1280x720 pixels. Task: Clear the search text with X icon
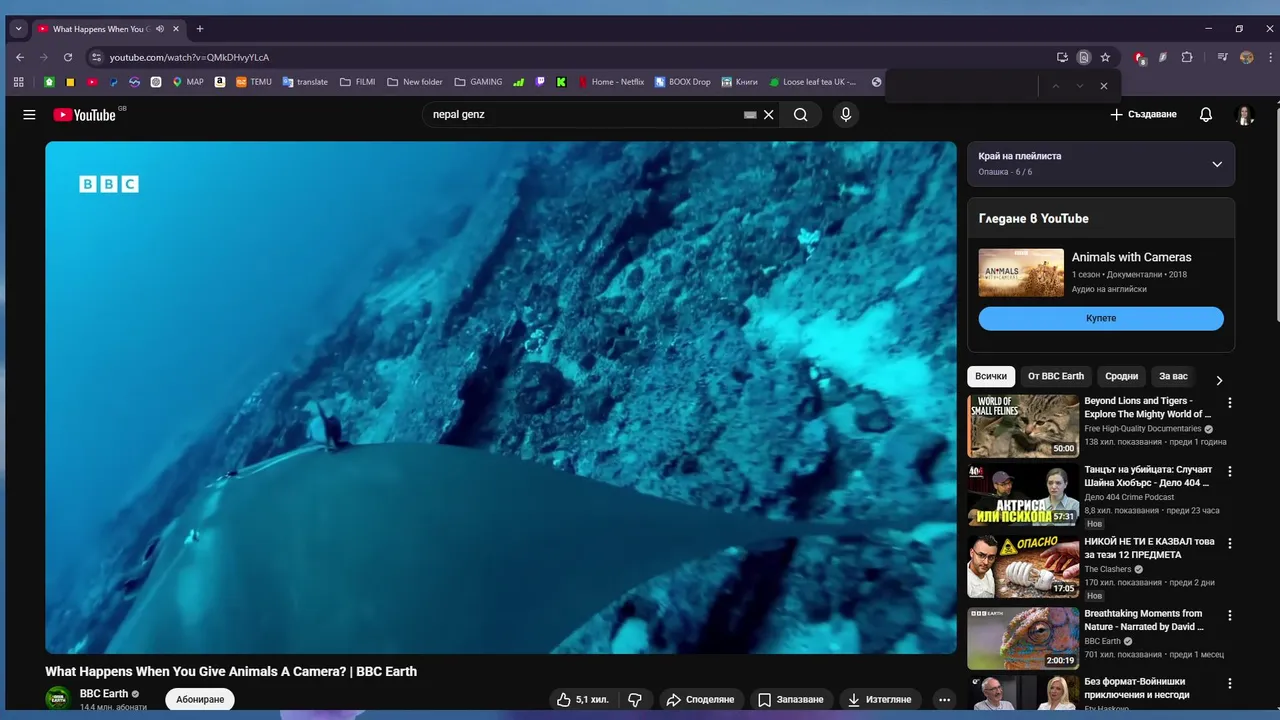click(x=769, y=115)
